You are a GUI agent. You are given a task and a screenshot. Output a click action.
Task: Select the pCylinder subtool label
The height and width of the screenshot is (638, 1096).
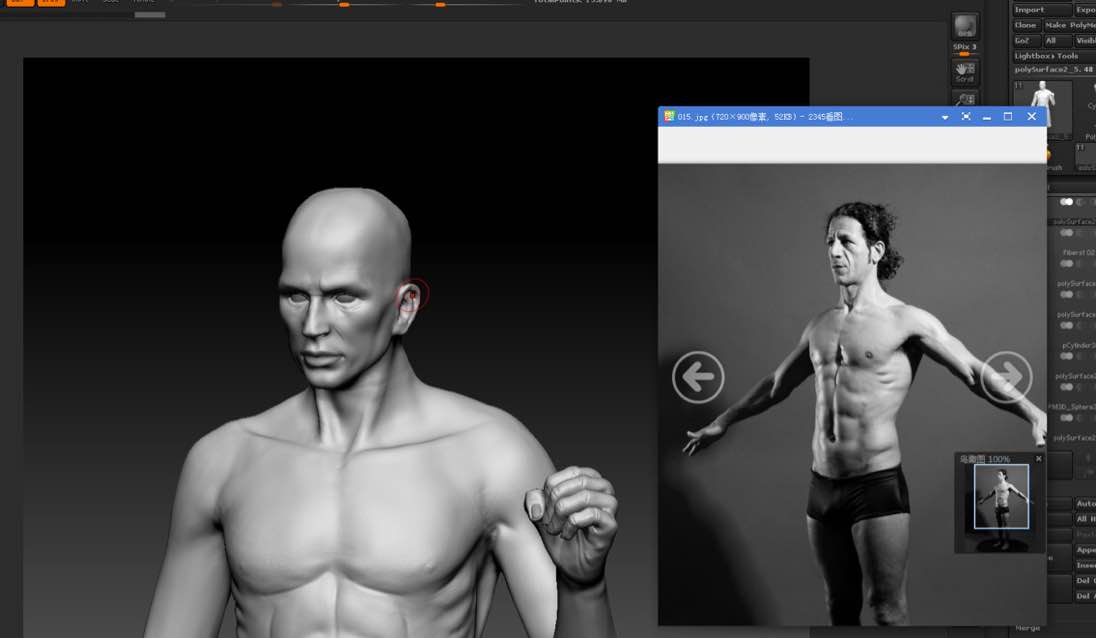click(x=1079, y=345)
